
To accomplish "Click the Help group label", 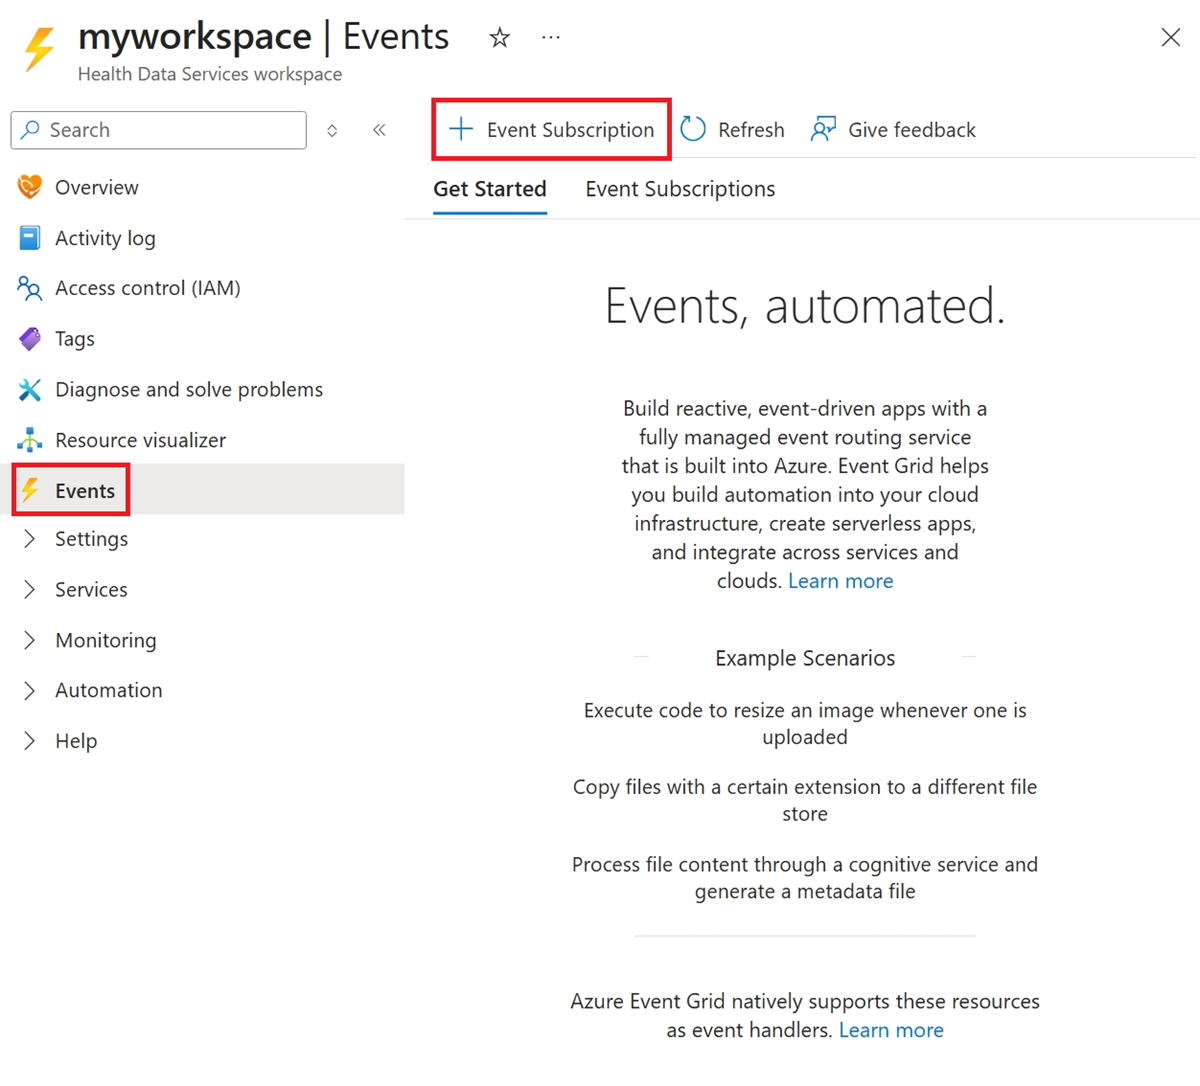I will pos(76,741).
